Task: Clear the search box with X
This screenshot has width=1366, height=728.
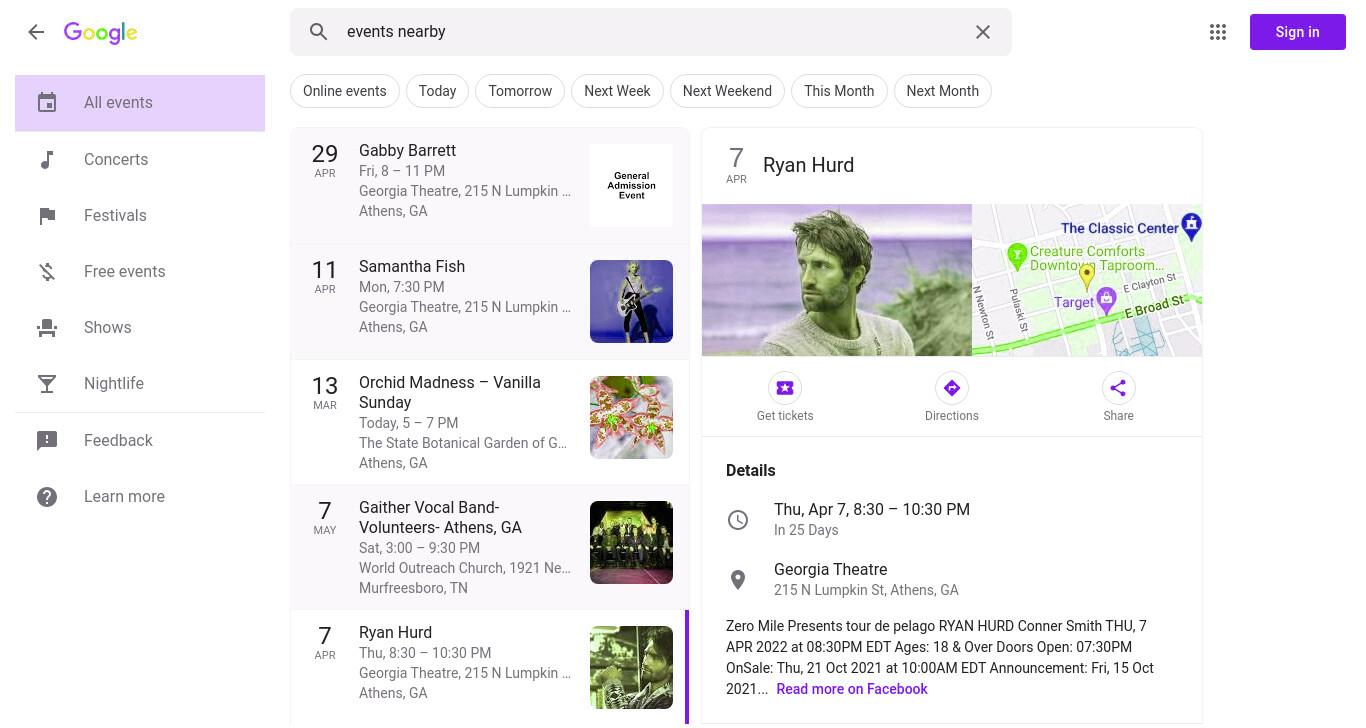Action: [983, 32]
